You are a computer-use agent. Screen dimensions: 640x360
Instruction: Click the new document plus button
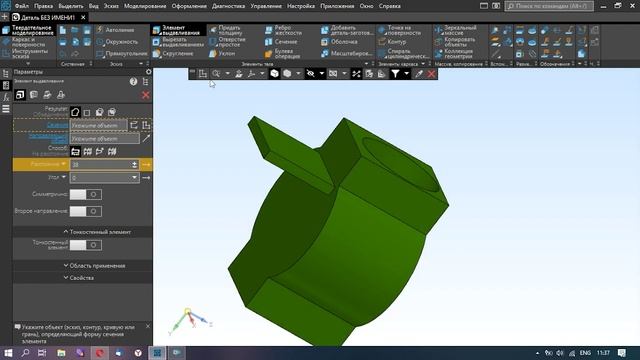point(4,17)
